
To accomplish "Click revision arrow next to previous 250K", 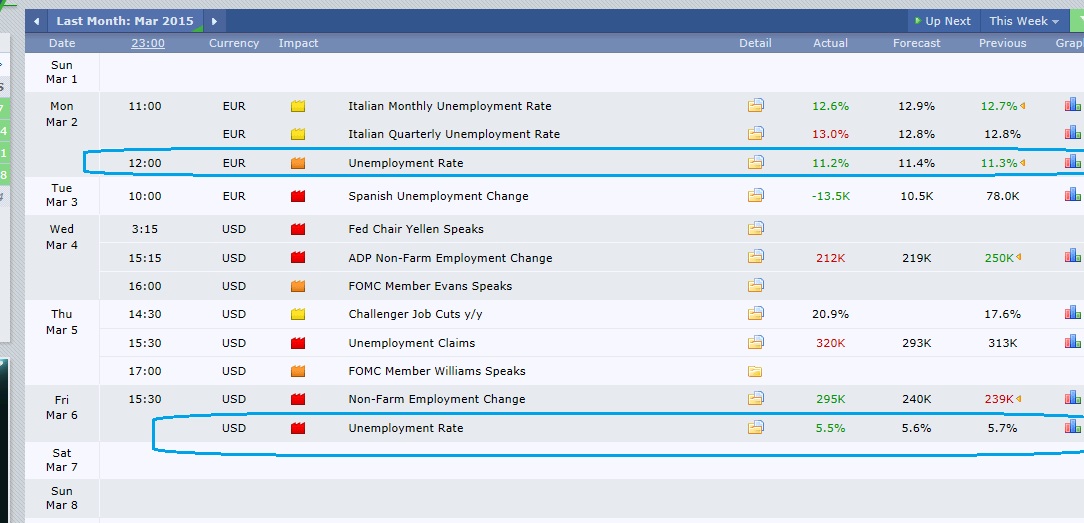I will [x=1021, y=258].
